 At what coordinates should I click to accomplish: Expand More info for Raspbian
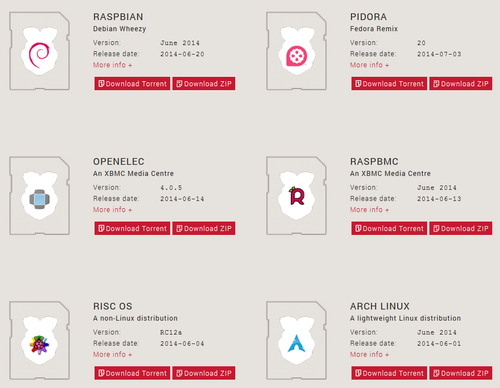pos(112,65)
